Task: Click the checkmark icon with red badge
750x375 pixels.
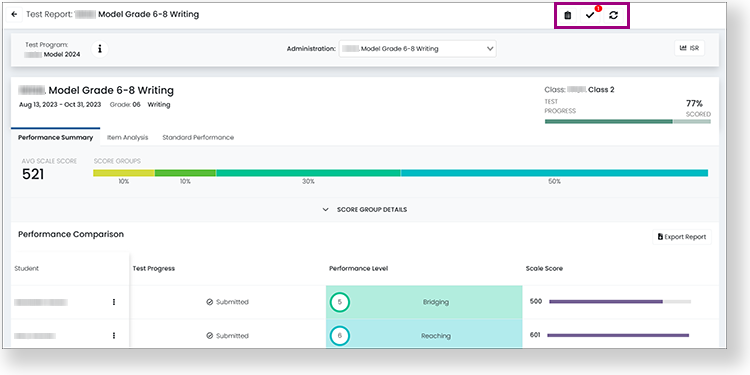Action: (590, 15)
